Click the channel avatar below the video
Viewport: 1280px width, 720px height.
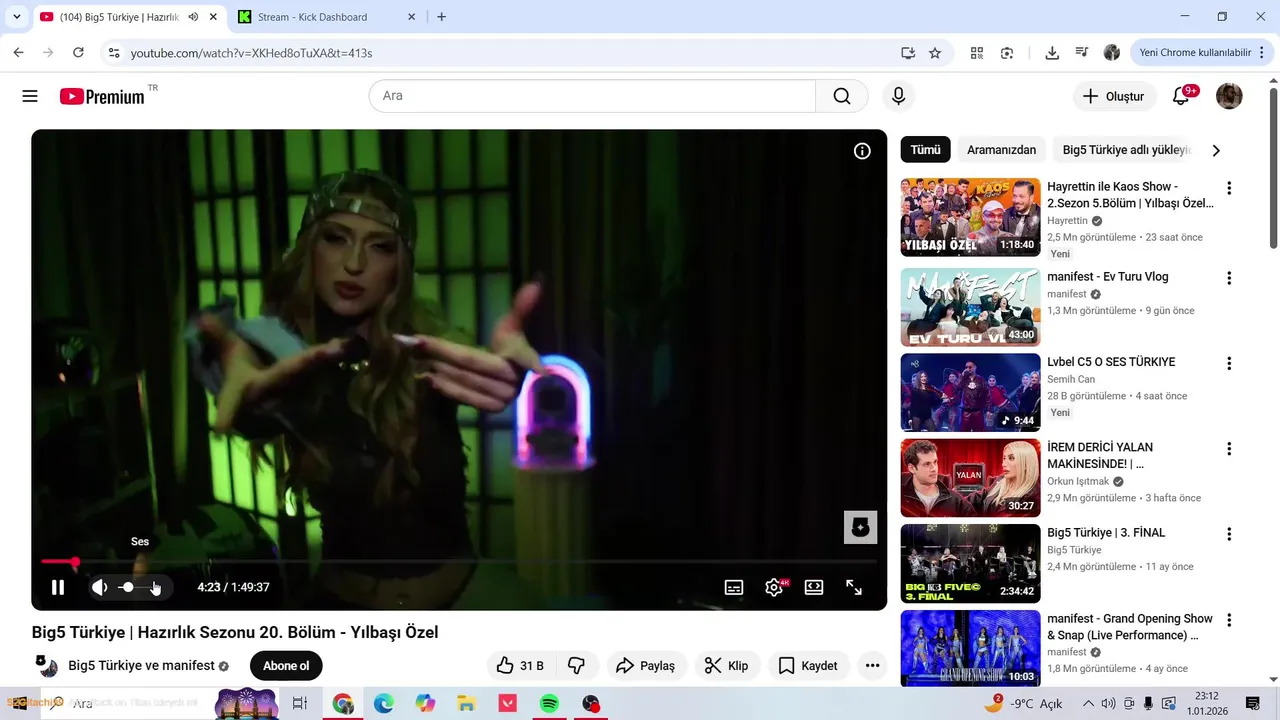[47, 666]
